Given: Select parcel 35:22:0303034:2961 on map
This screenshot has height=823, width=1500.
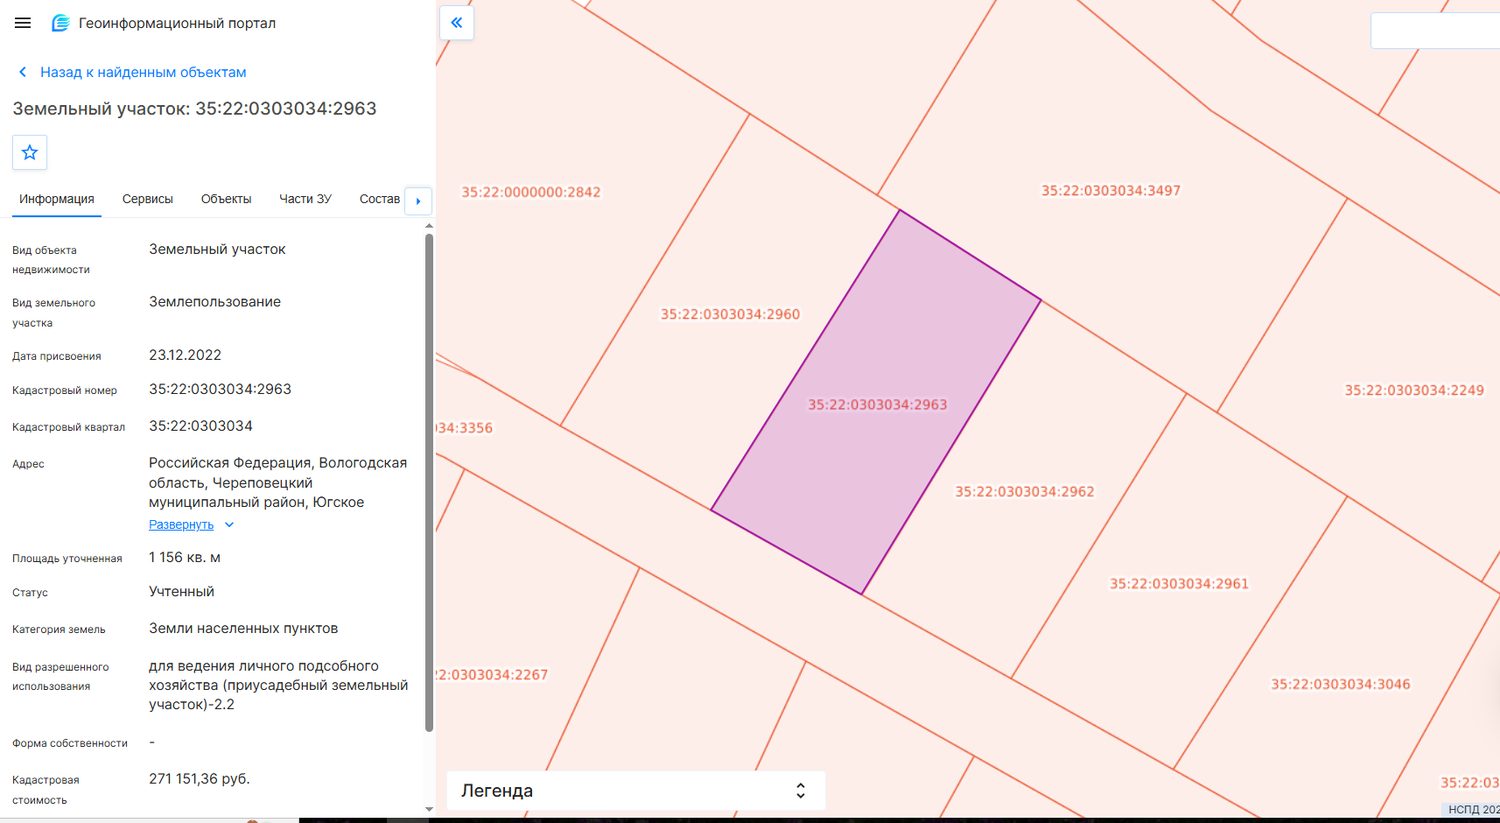Looking at the screenshot, I should tap(1179, 584).
